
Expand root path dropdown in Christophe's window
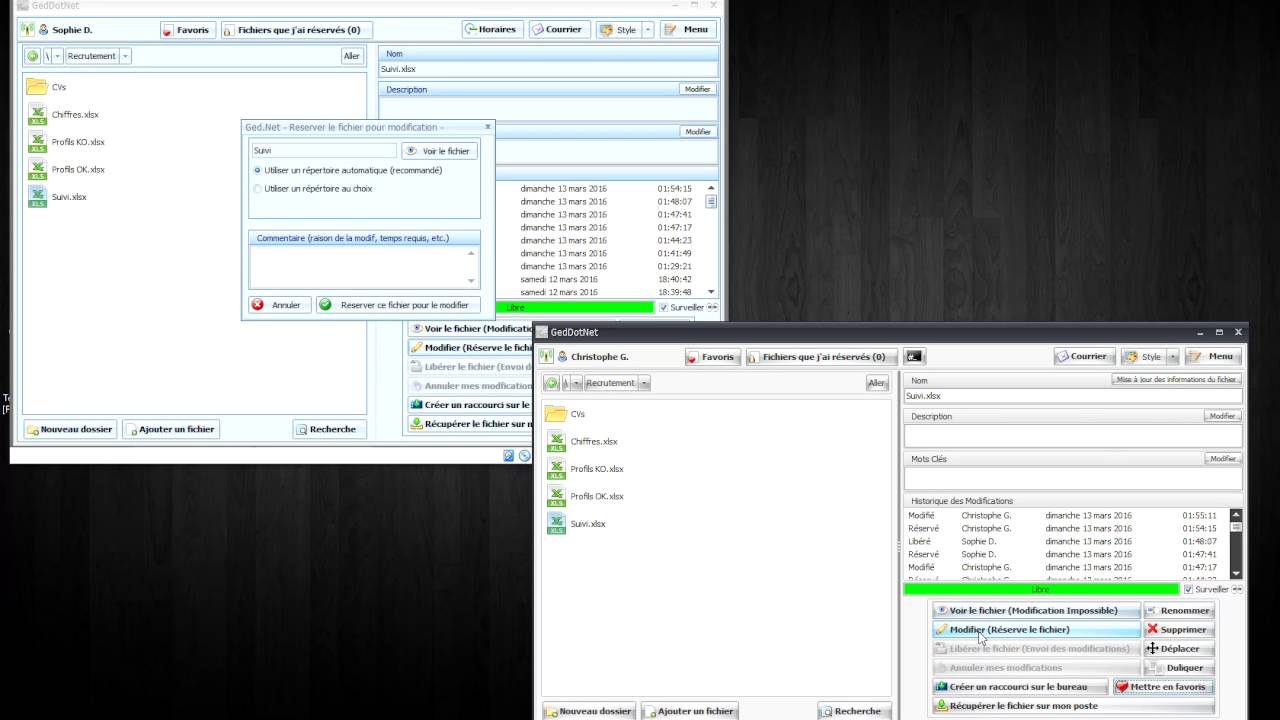click(x=576, y=383)
